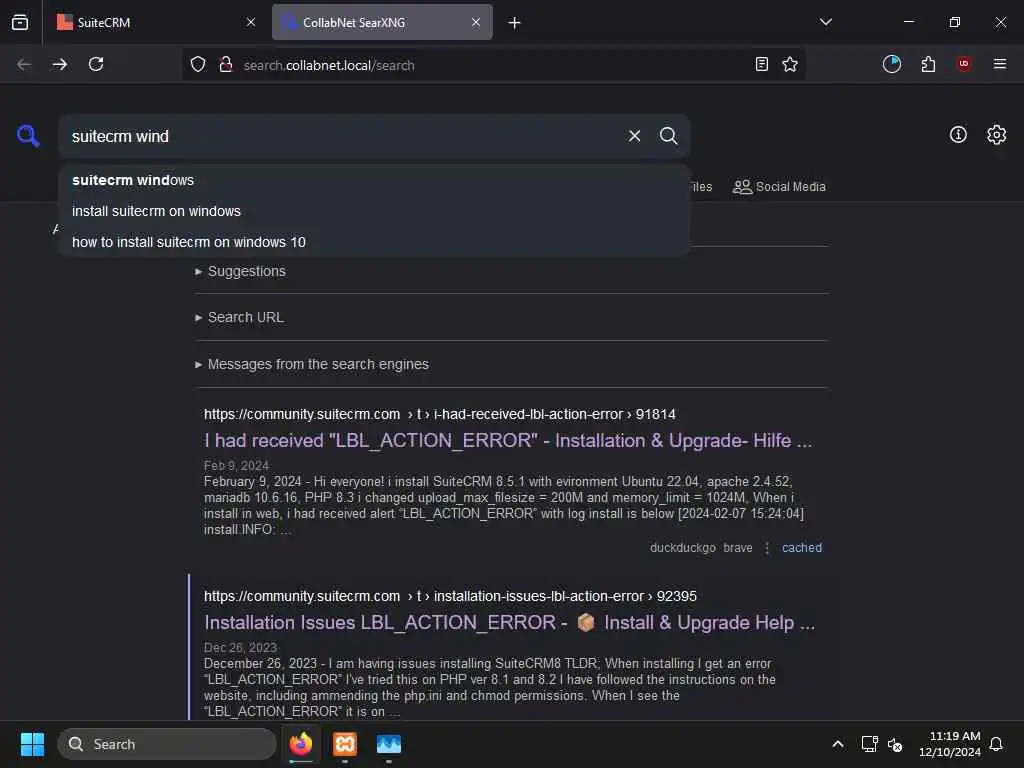Submit search with the magnifier button

(668, 136)
